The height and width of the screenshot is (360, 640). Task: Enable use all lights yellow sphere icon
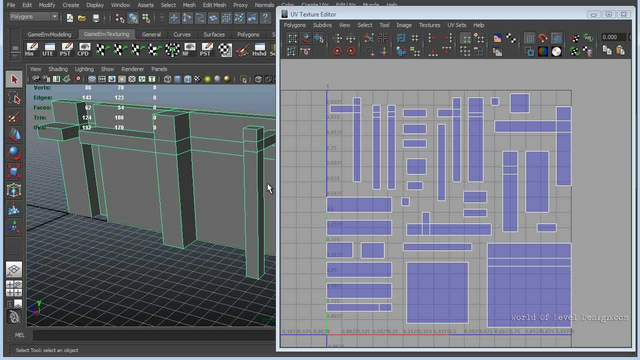click(207, 79)
